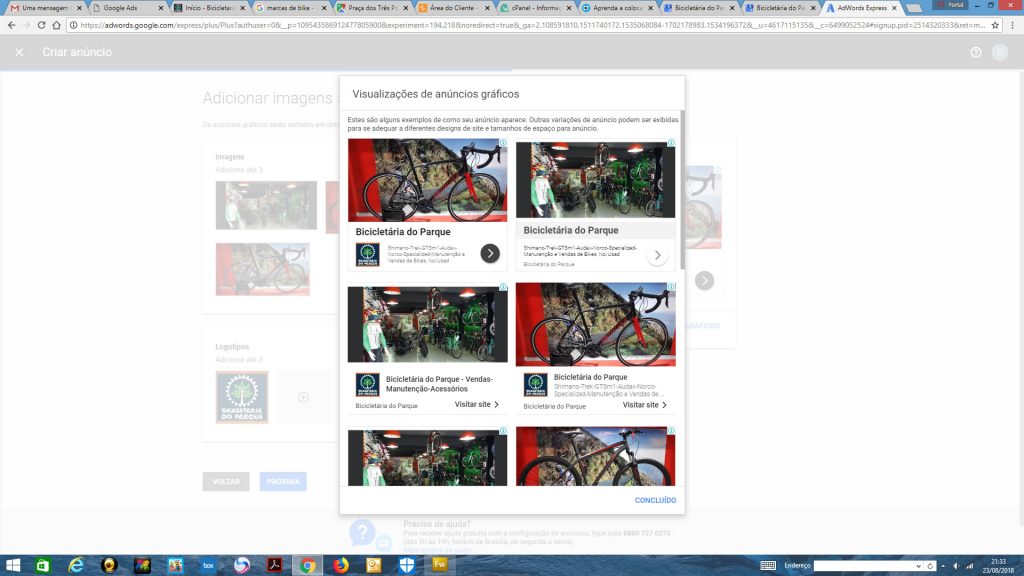The width and height of the screenshot is (1024, 576).
Task: Open the Box app in taskbar
Action: pos(208,565)
